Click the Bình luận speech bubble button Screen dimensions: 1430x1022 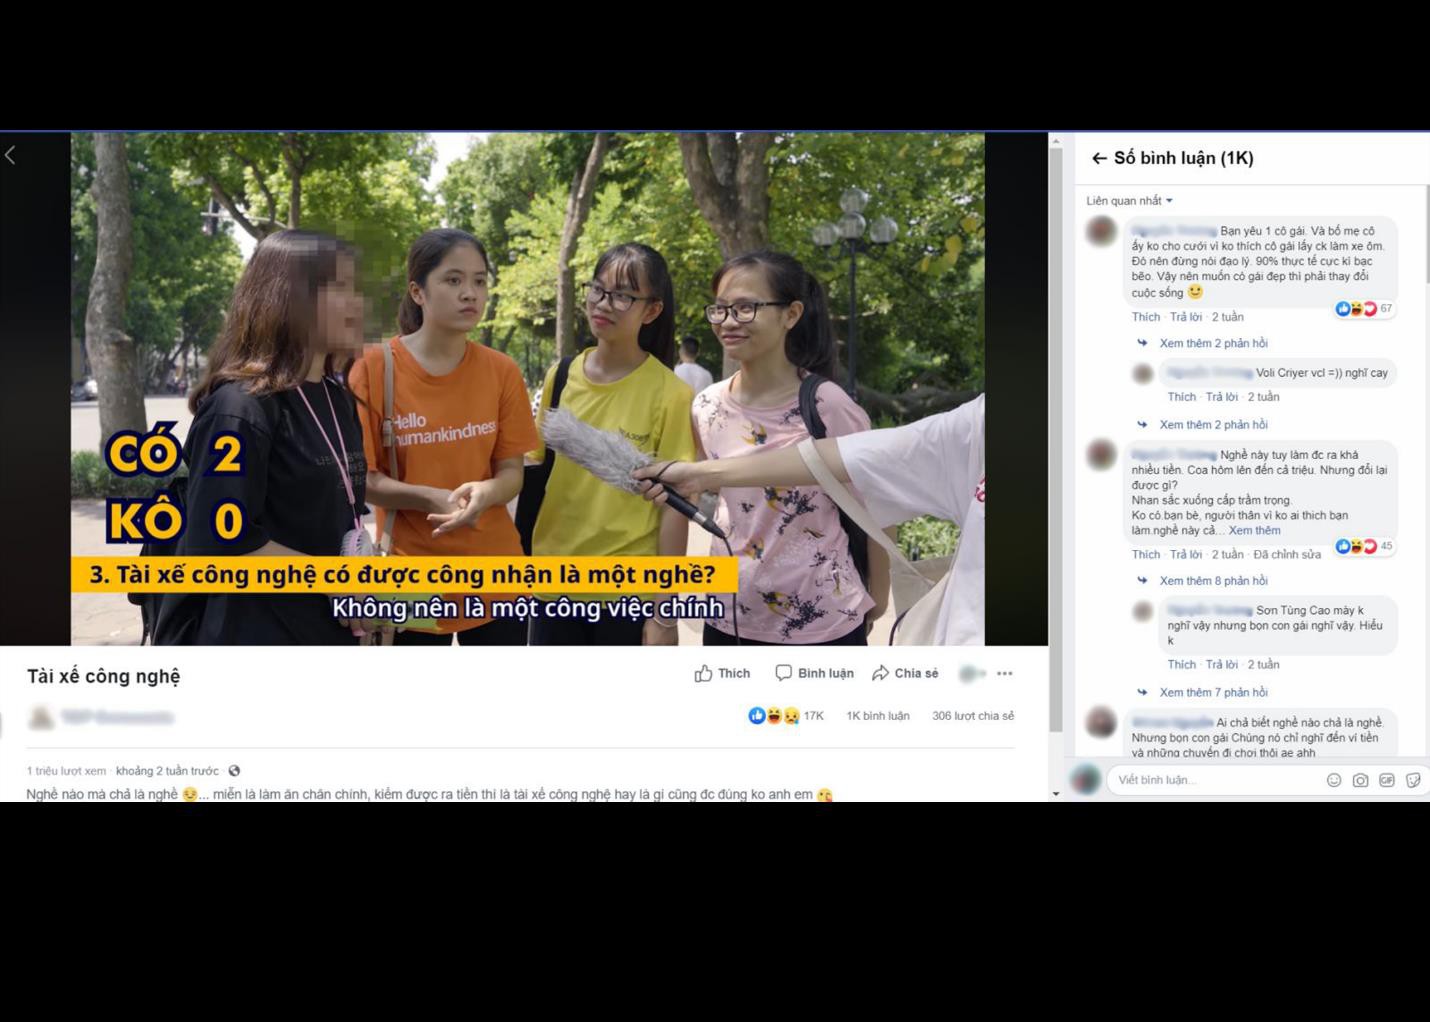[x=815, y=673]
